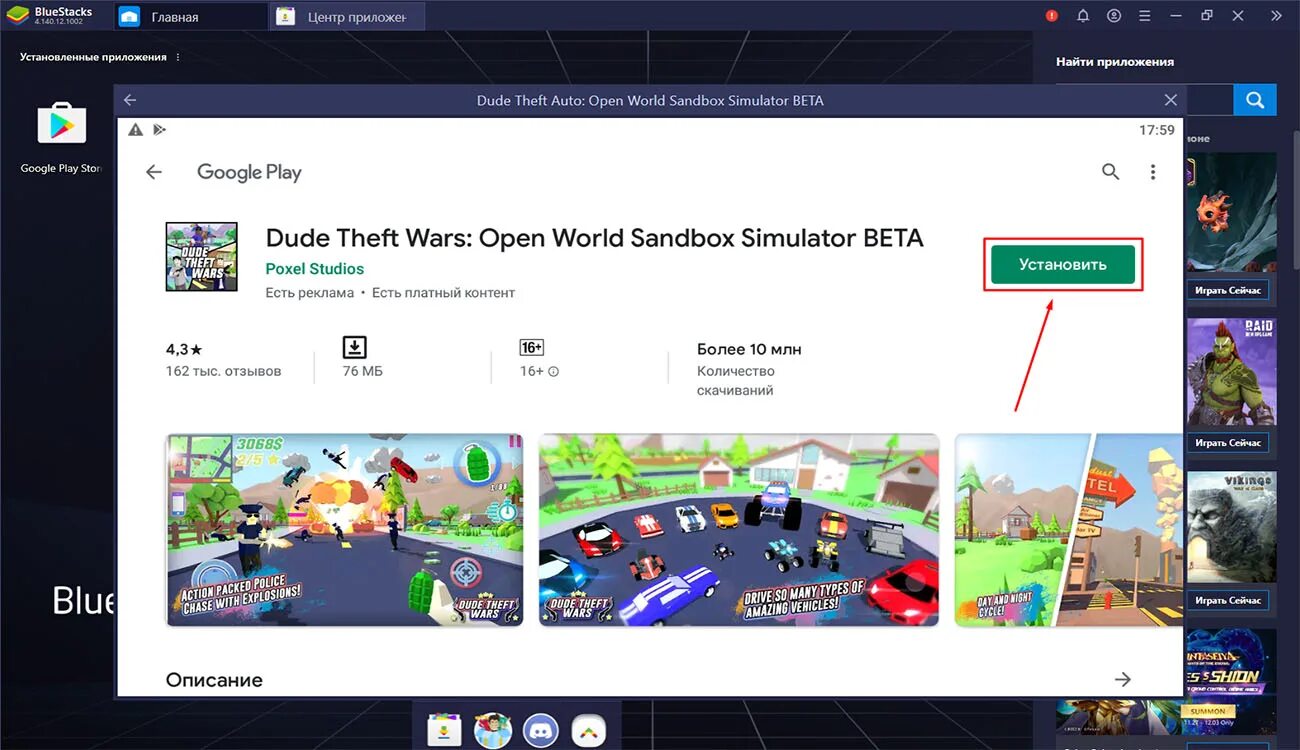The width and height of the screenshot is (1300, 750).
Task: Minimize the BlueStacks window
Action: tap(1176, 16)
